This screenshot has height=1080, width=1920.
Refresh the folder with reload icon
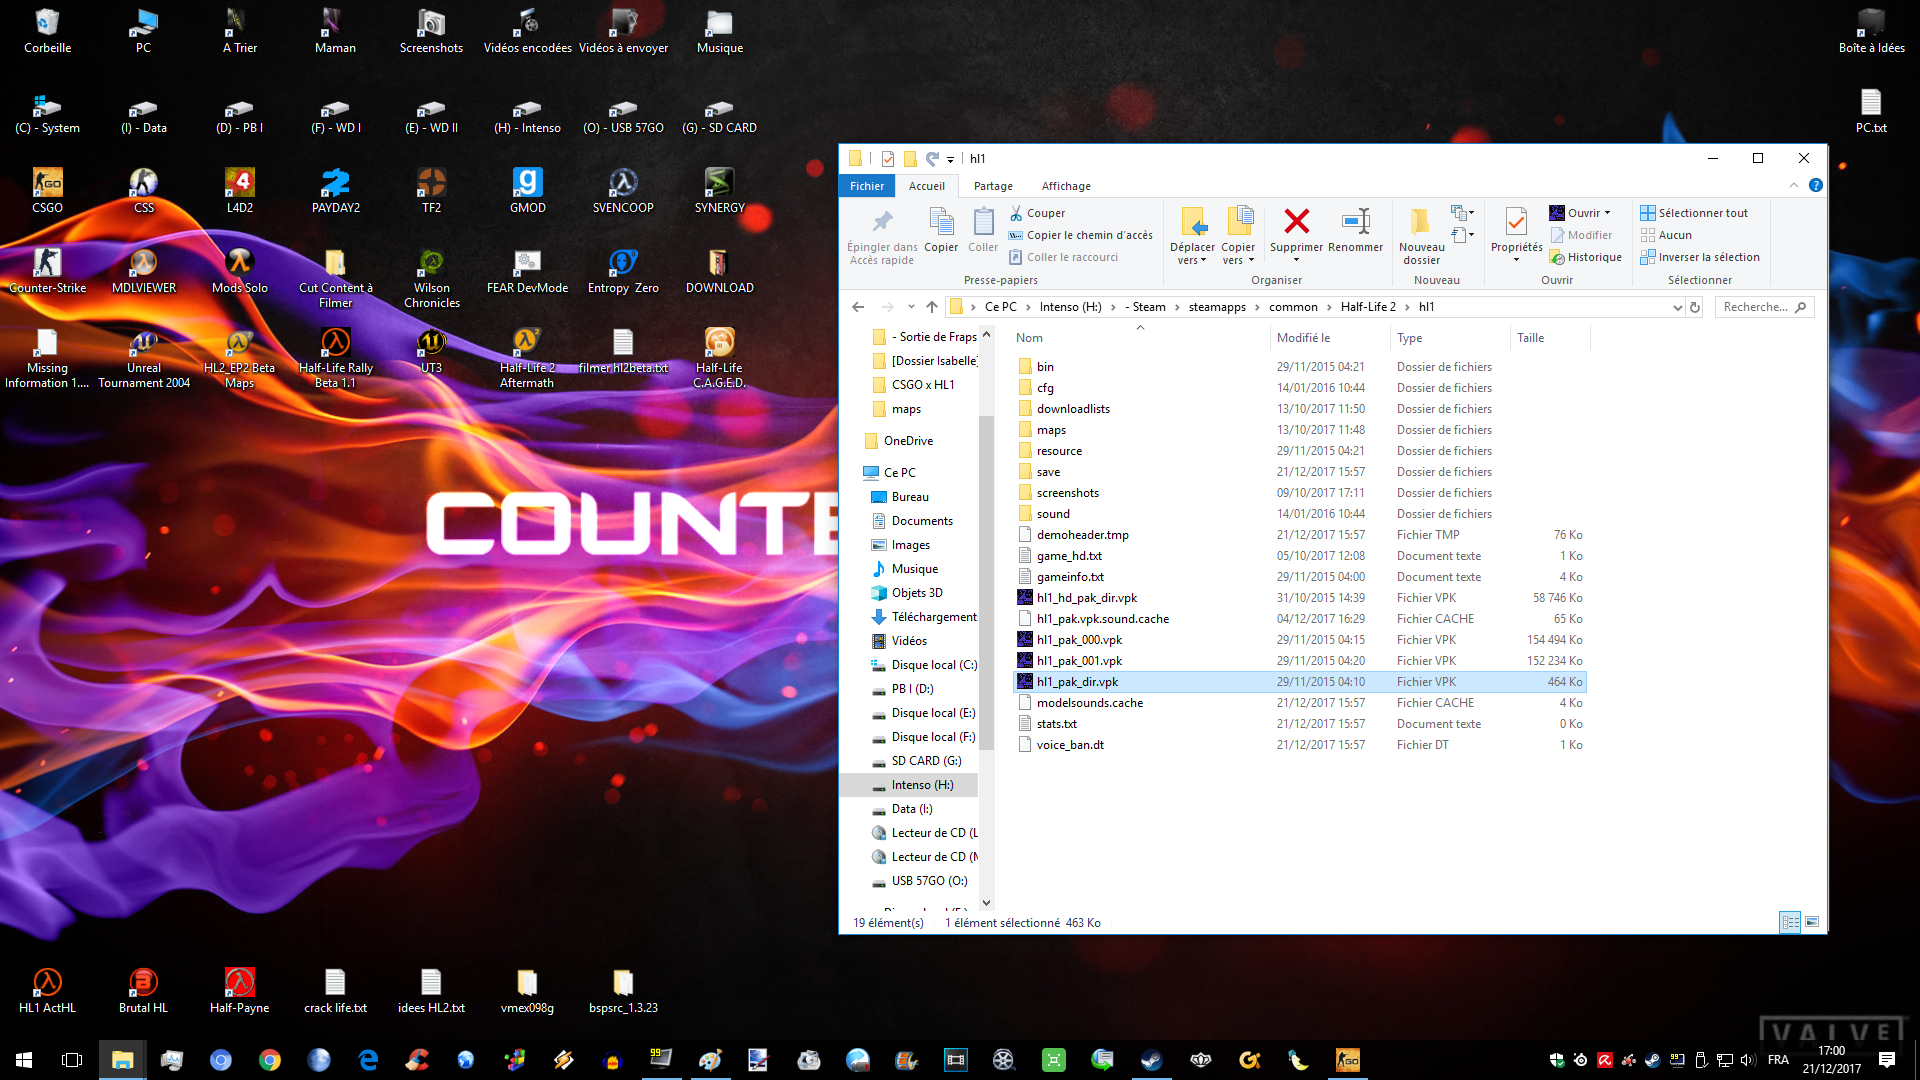[x=1695, y=307]
